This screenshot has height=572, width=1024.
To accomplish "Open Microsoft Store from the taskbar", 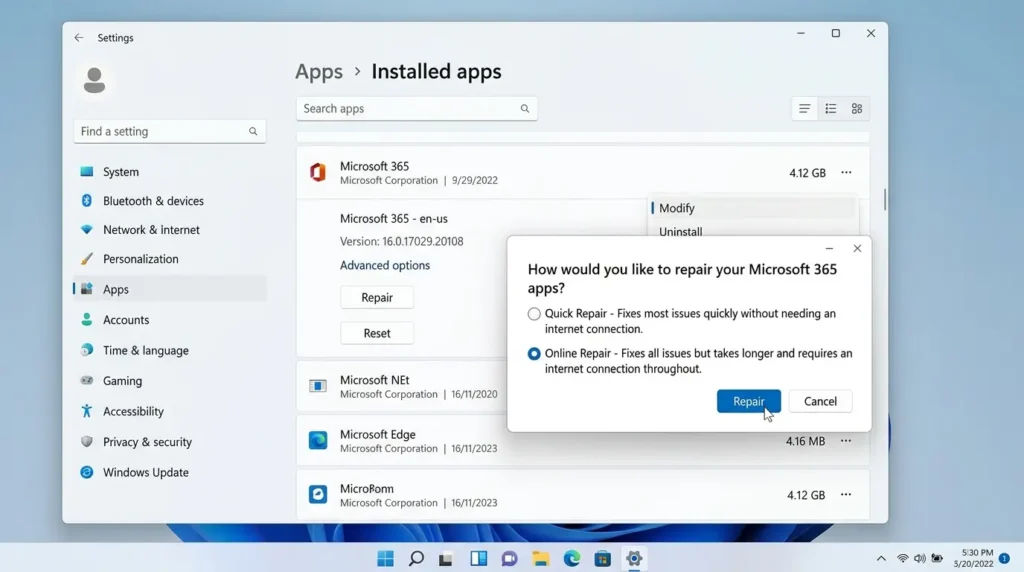I will pos(603,558).
